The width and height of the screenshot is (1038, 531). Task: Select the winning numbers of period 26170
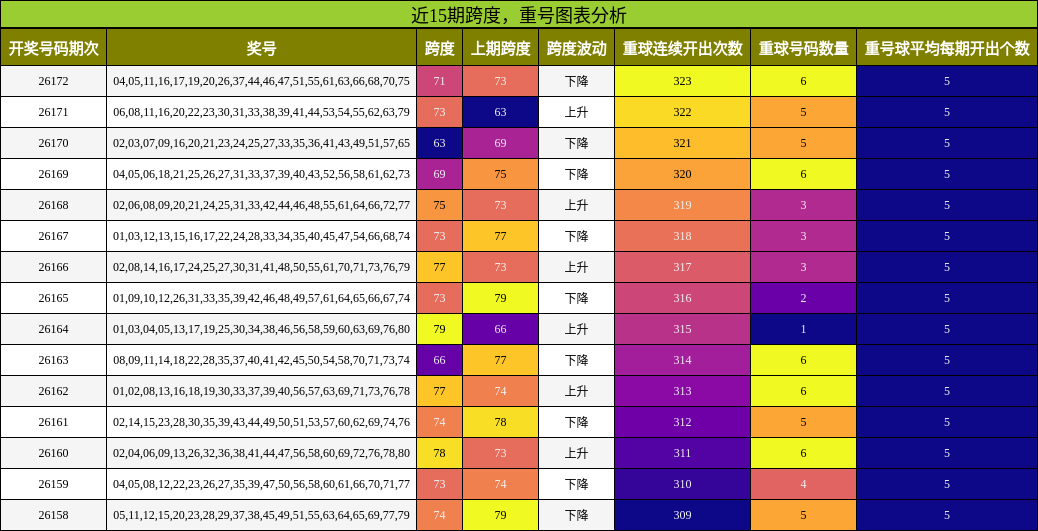pyautogui.click(x=261, y=143)
